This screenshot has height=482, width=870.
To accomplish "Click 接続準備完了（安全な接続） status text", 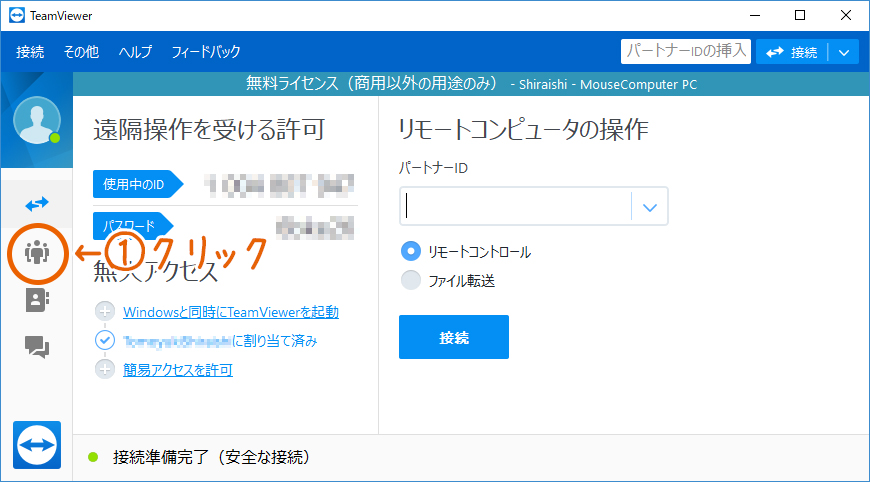I will tap(212, 457).
